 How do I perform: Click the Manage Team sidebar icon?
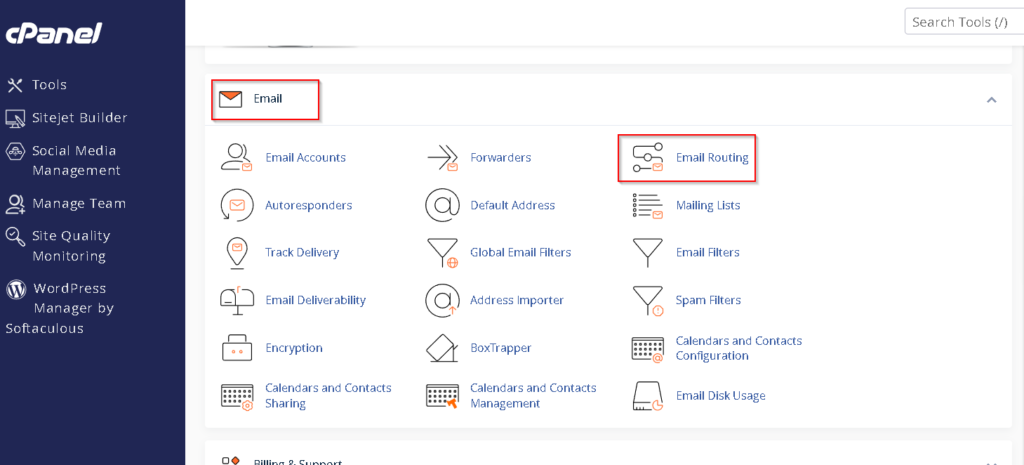[x=14, y=204]
